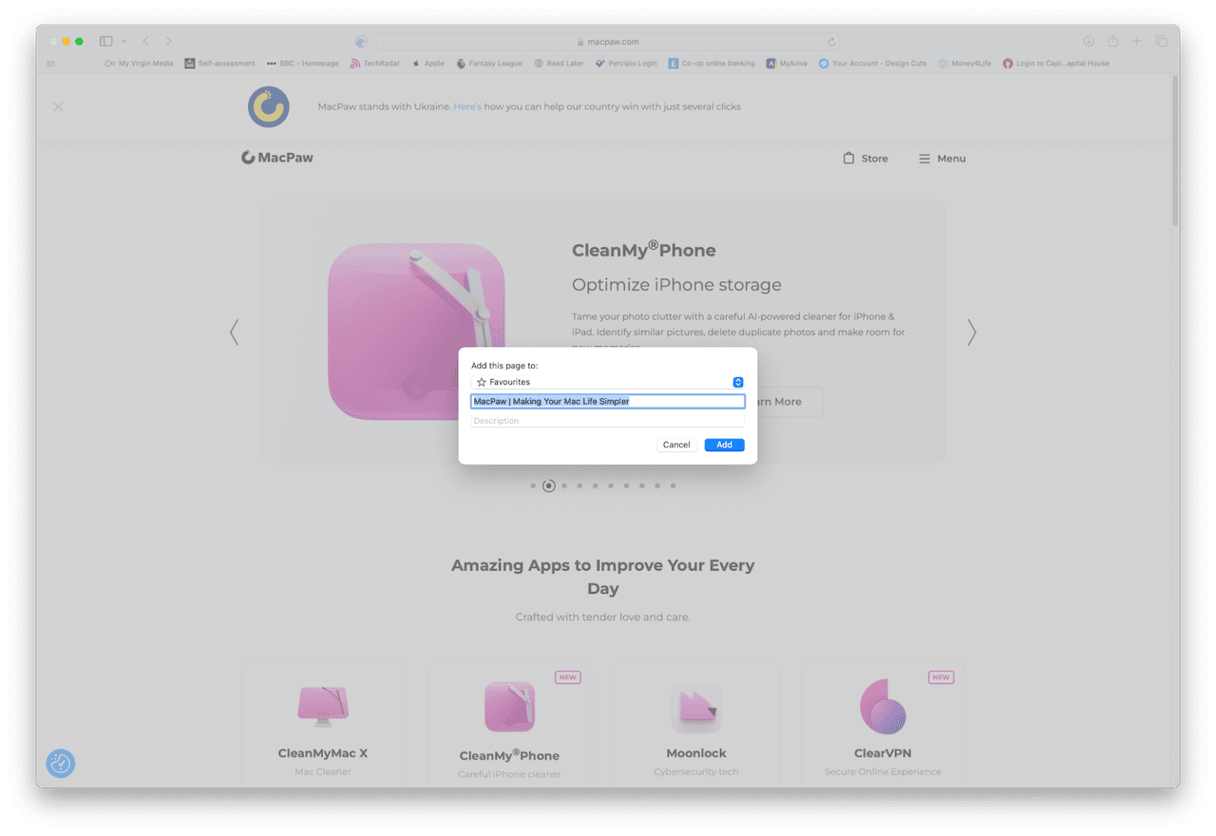Screen dimensions: 1216x836
Task: Open the MyAviva bookmark
Action: coord(787,63)
